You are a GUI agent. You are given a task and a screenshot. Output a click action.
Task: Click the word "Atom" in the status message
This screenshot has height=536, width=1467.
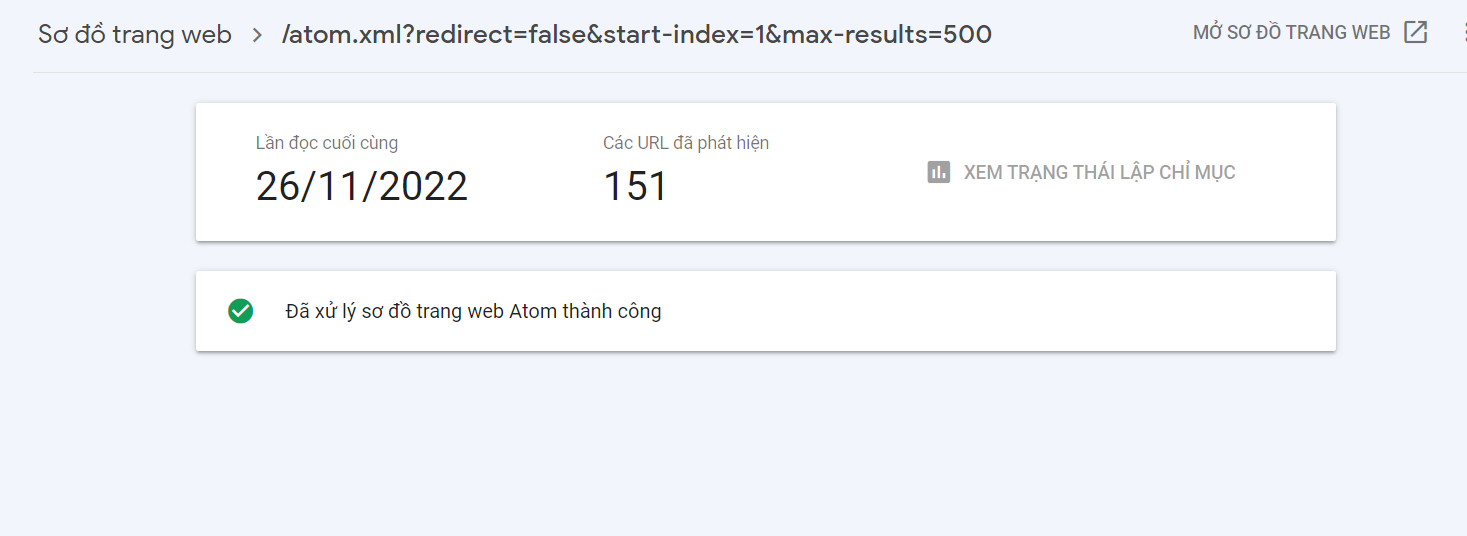533,311
